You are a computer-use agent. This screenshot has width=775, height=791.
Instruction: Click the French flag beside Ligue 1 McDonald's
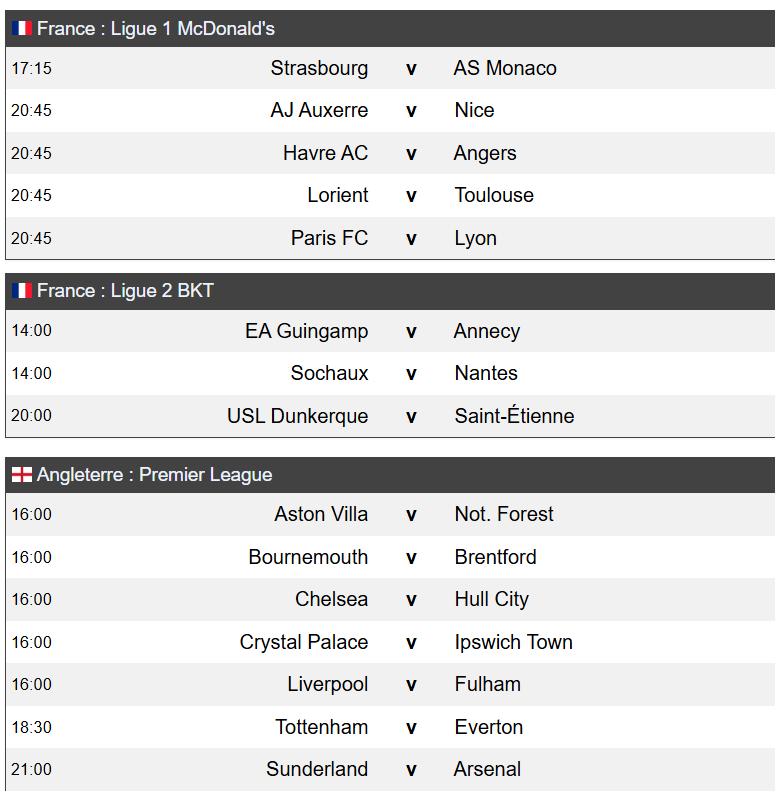pos(22,28)
